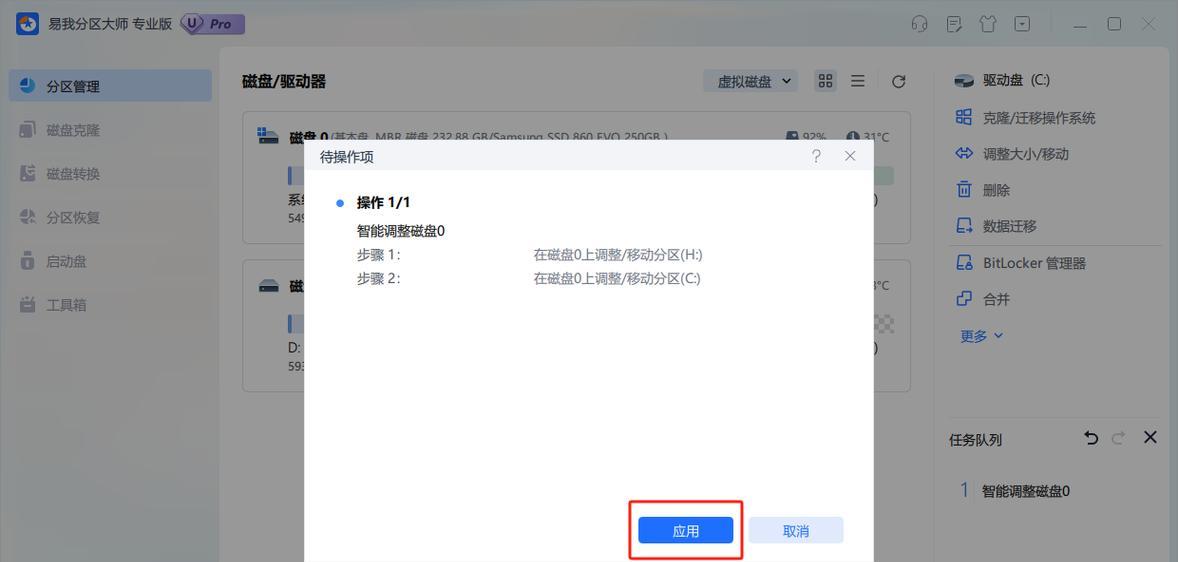Click the second disk's drive icon
The height and width of the screenshot is (562, 1178).
click(268, 286)
